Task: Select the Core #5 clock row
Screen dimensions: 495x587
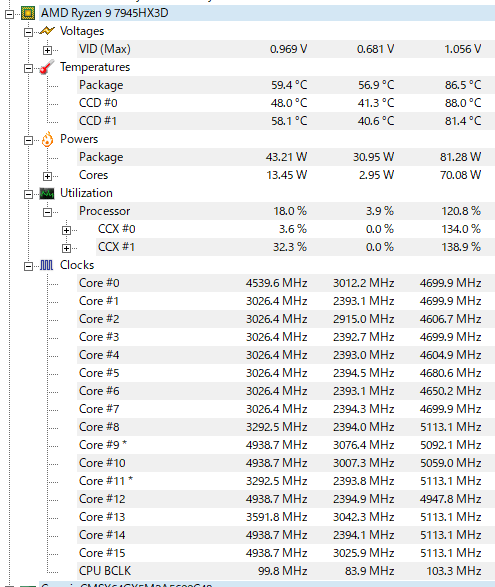Action: (286, 373)
